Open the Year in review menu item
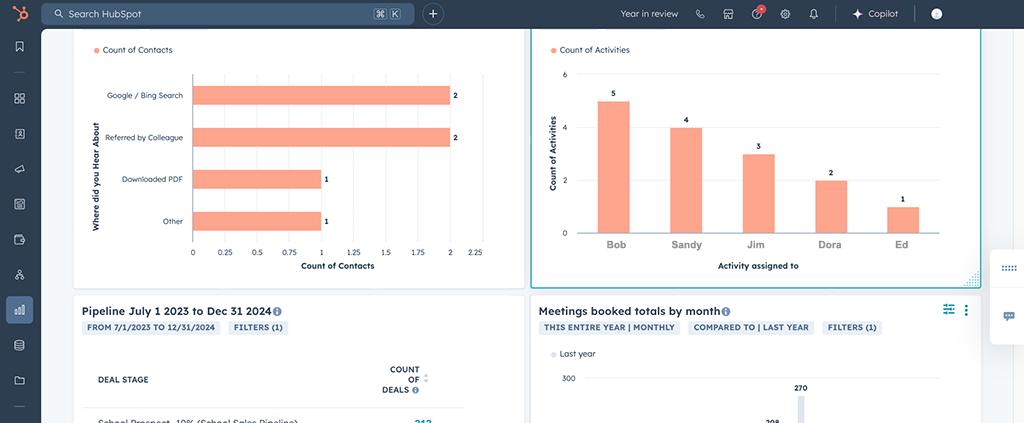 click(x=649, y=14)
